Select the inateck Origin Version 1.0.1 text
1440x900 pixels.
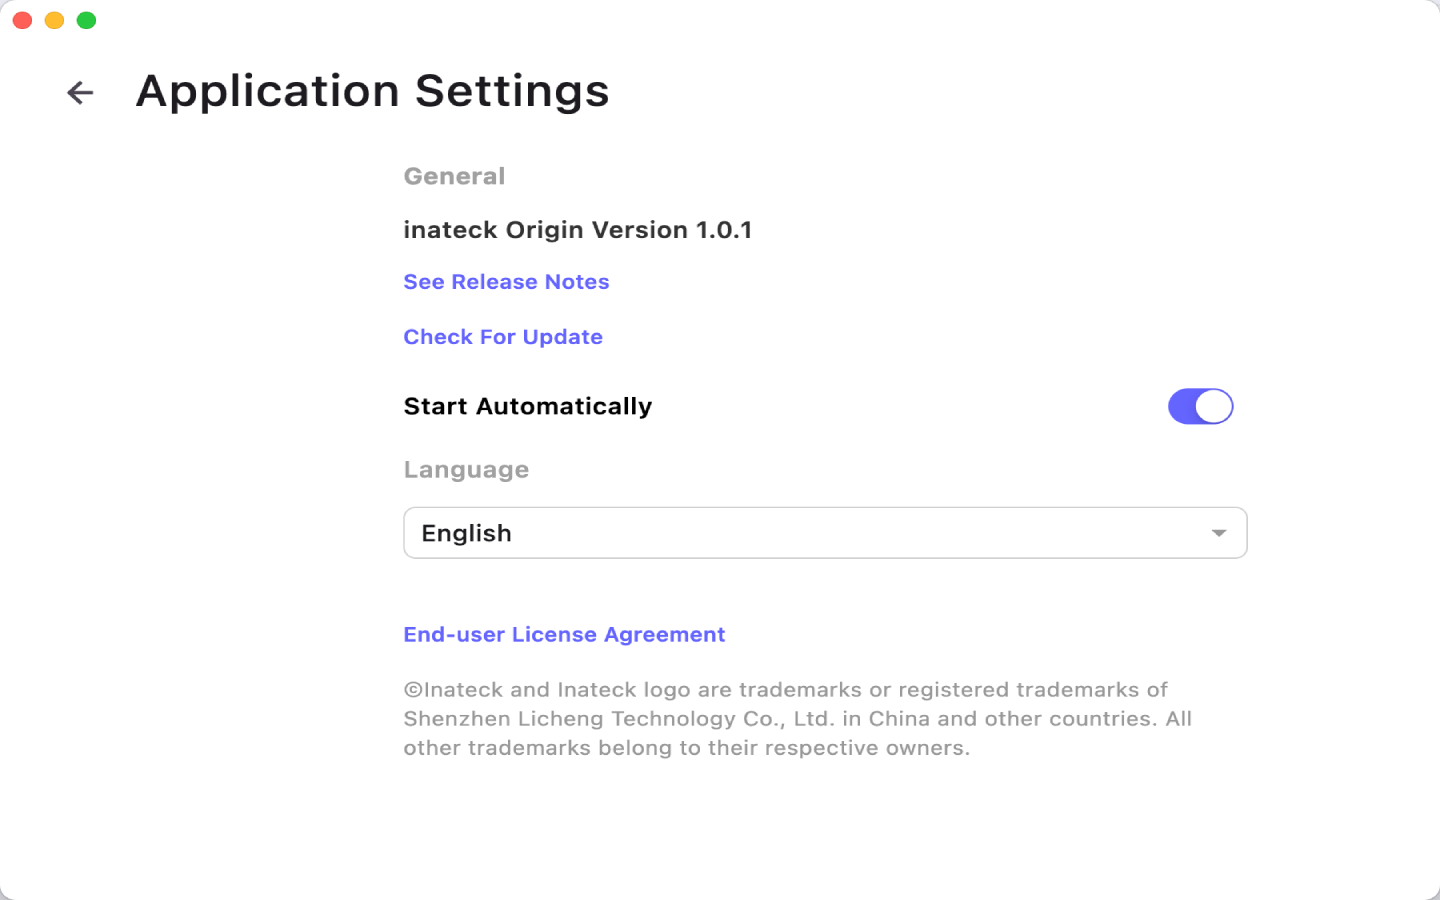tap(577, 230)
